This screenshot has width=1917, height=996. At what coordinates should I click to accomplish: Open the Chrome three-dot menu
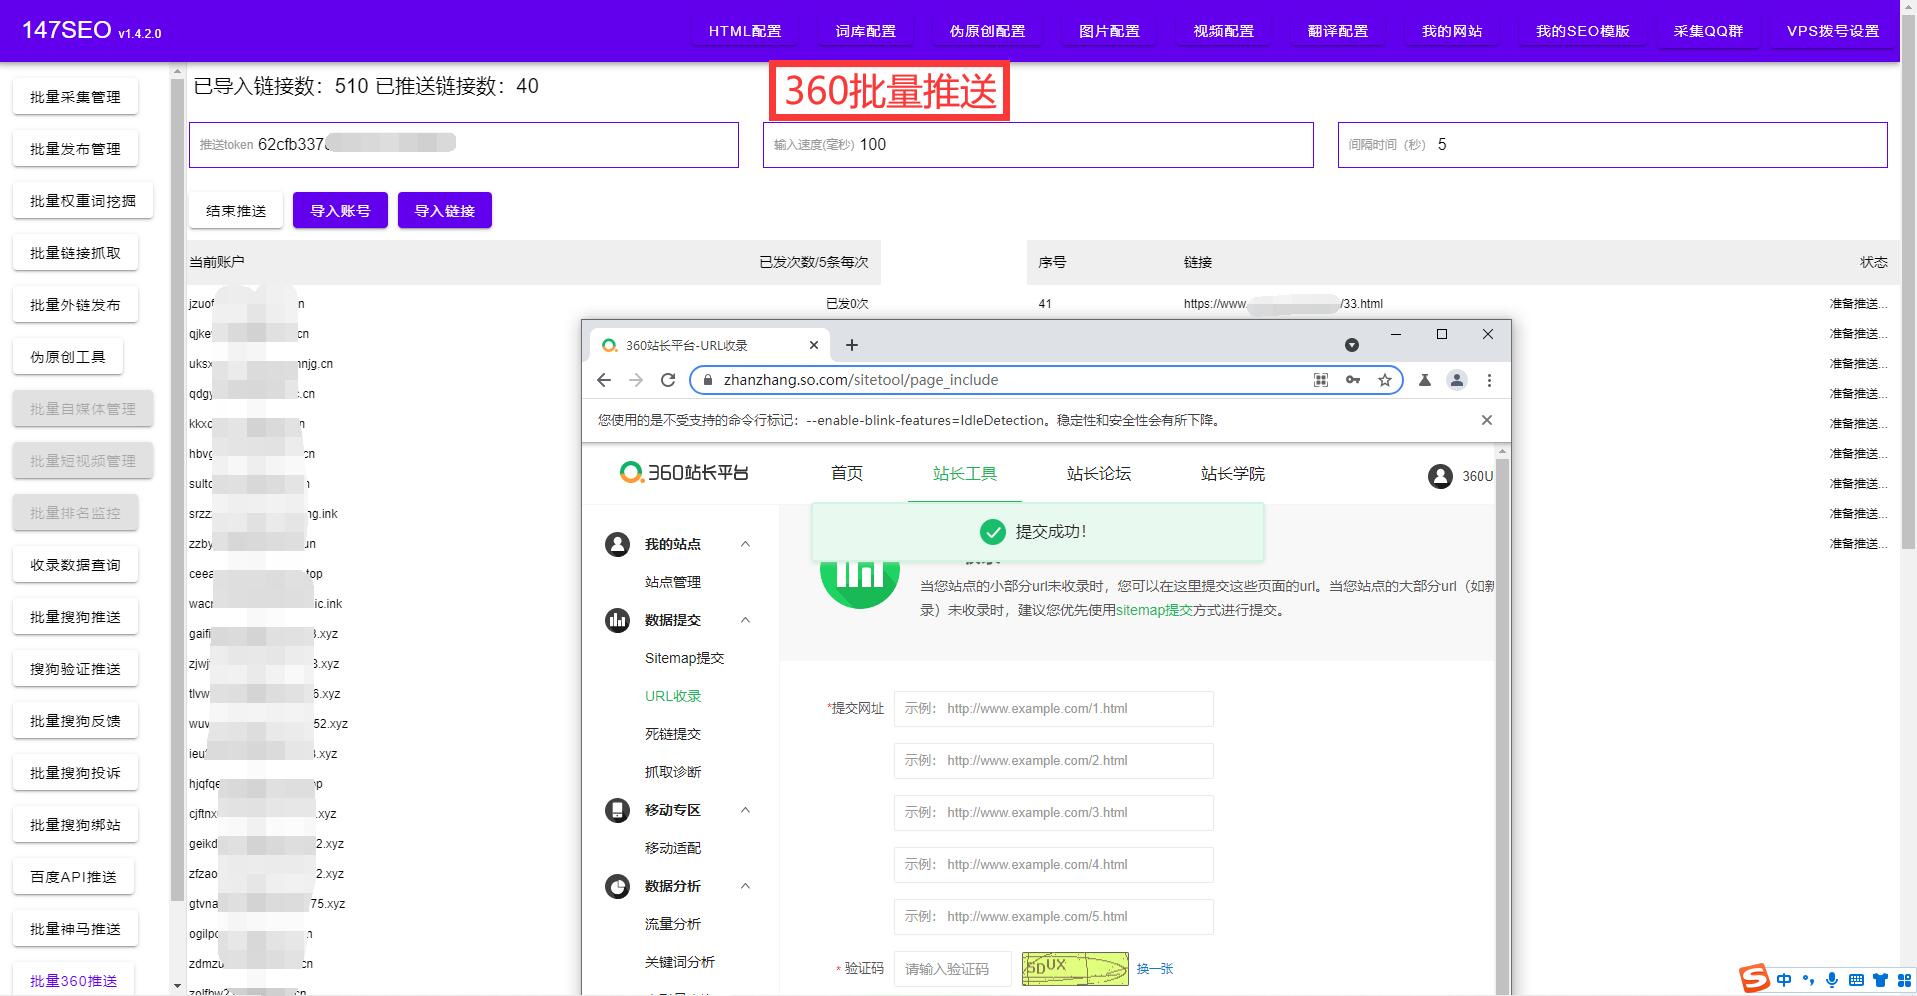(1489, 380)
